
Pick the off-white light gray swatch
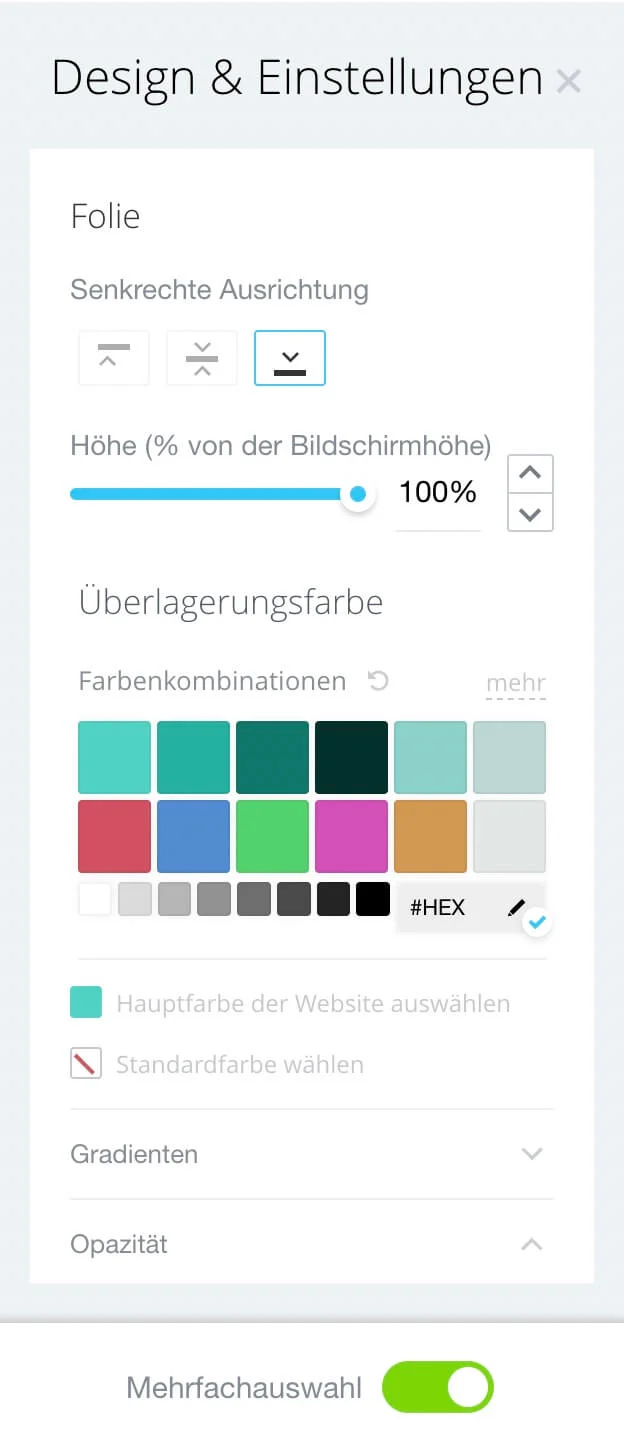[509, 836]
